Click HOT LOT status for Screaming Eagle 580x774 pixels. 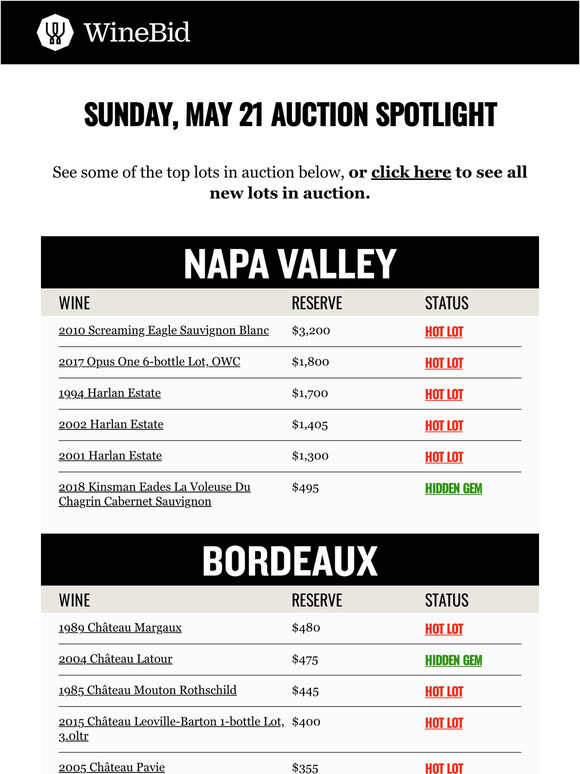[x=444, y=332]
